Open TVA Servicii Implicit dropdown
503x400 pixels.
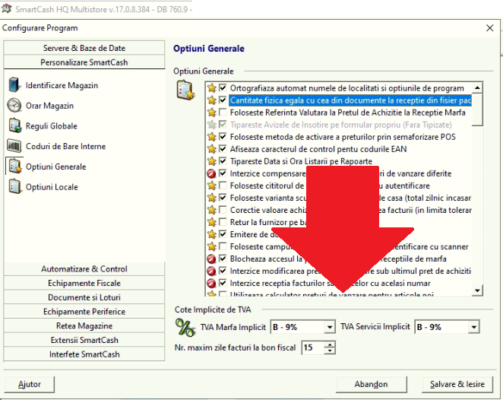pyautogui.click(x=473, y=327)
